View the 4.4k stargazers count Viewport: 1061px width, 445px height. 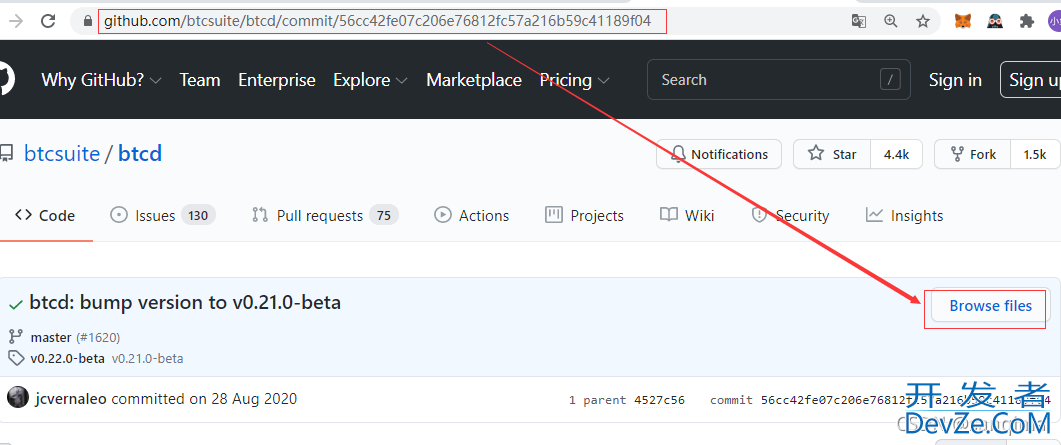(896, 154)
